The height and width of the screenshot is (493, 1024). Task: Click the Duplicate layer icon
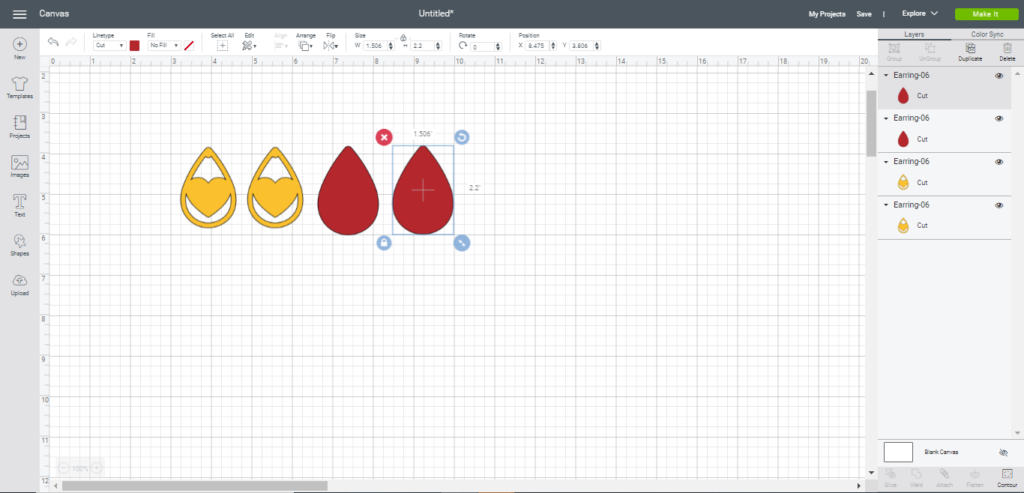(969, 50)
